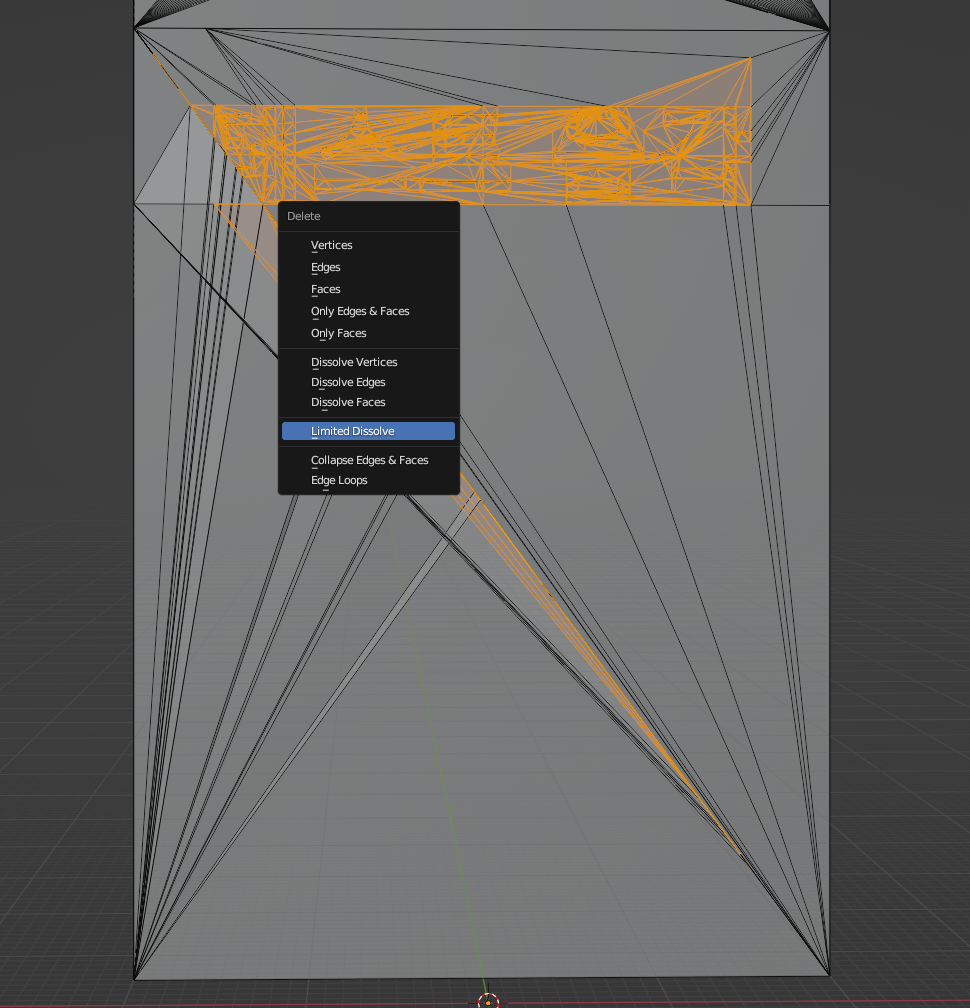
Task: Choose Dissolve Edges
Action: 368,382
